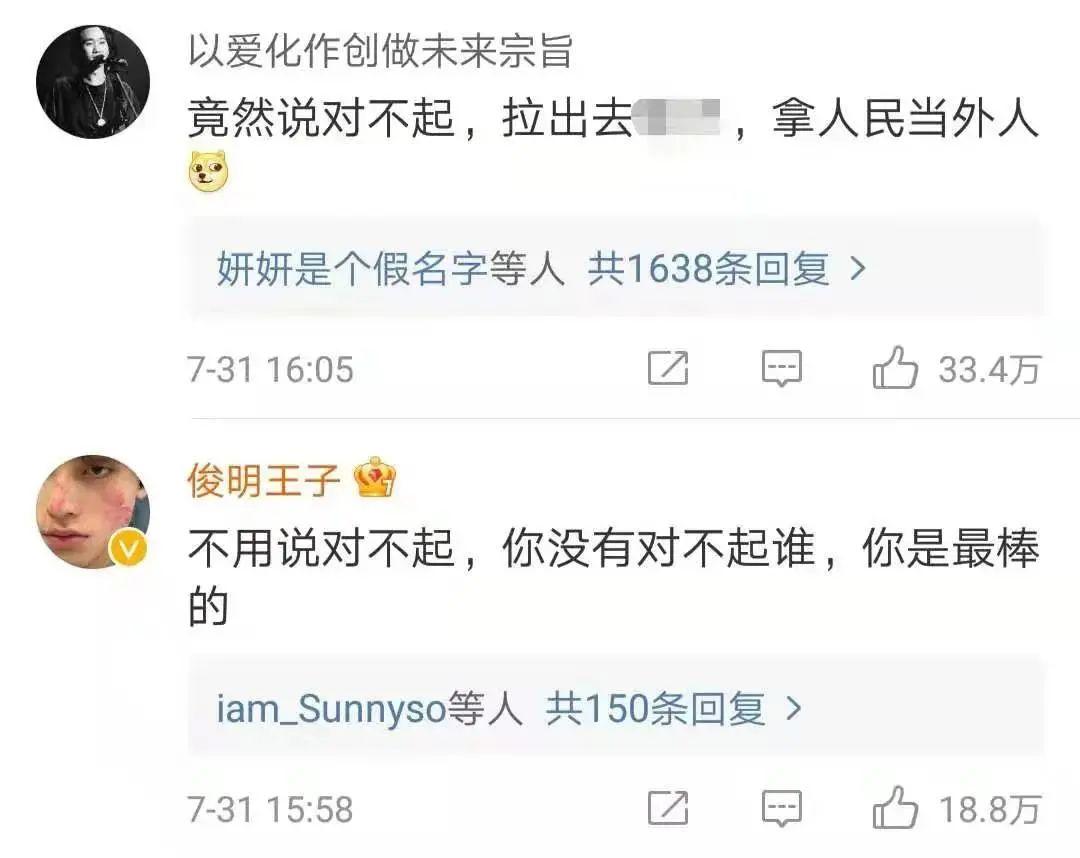
Task: Open the username 俊明王子
Action: click(263, 481)
